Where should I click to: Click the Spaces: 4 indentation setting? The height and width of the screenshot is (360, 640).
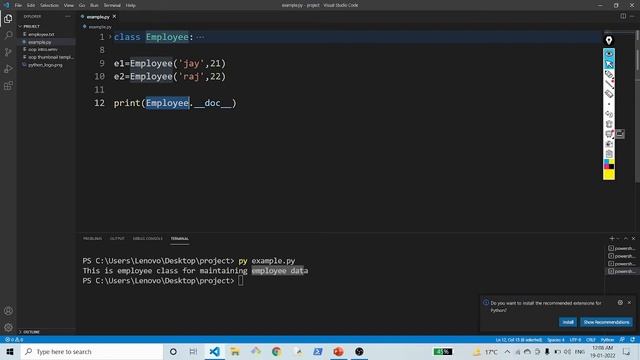point(556,340)
